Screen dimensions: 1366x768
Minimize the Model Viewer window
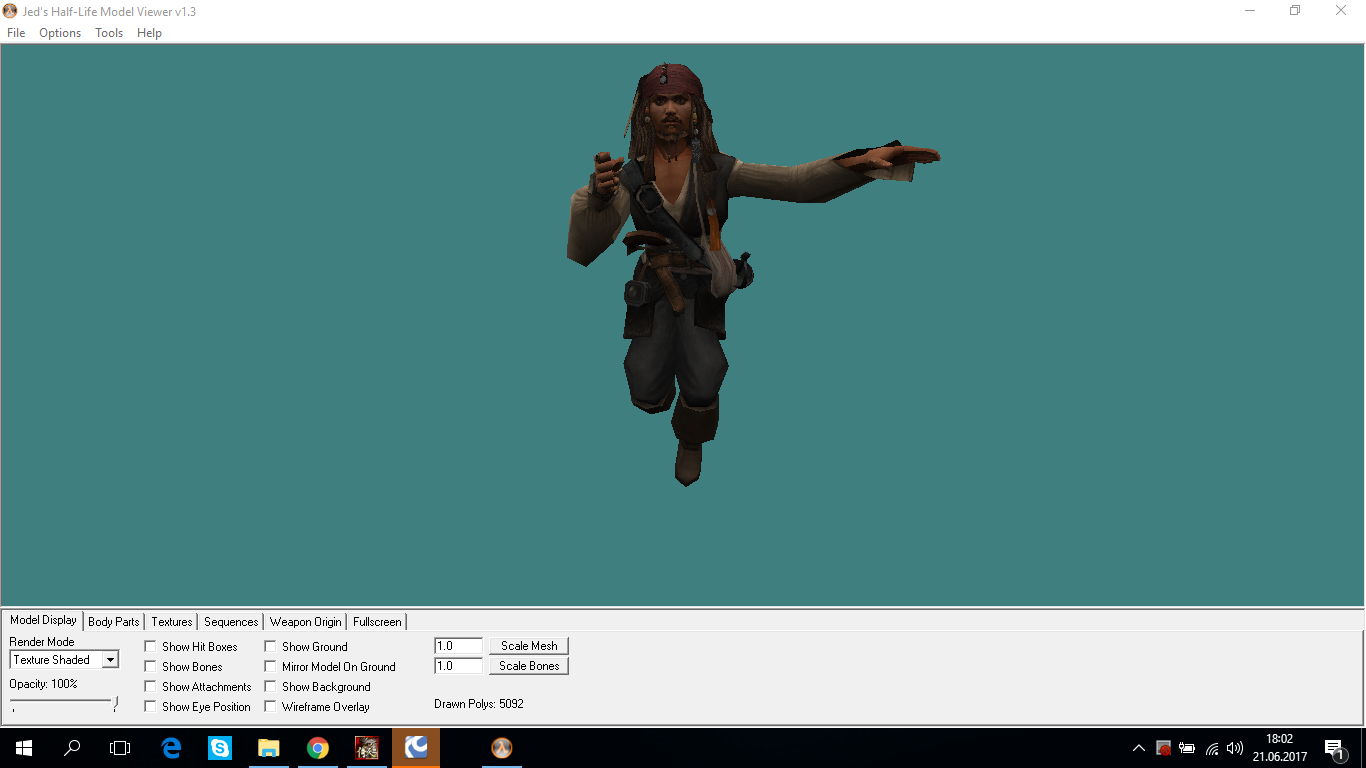tap(1250, 11)
